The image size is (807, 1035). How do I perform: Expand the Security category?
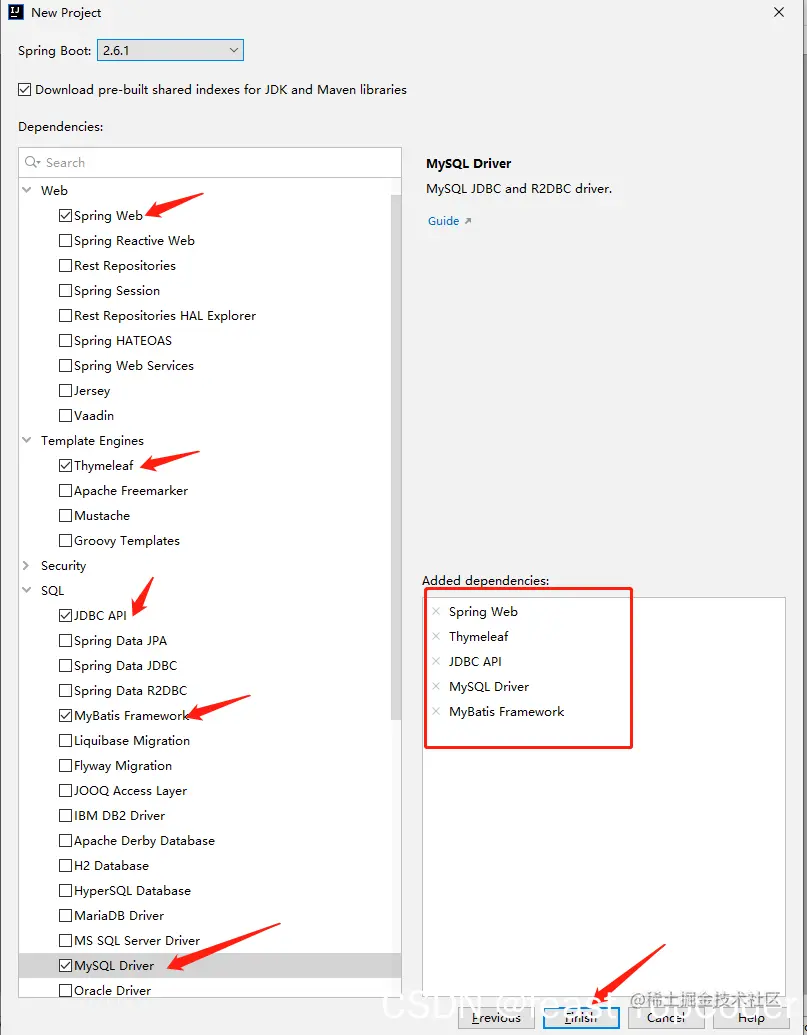(x=27, y=566)
